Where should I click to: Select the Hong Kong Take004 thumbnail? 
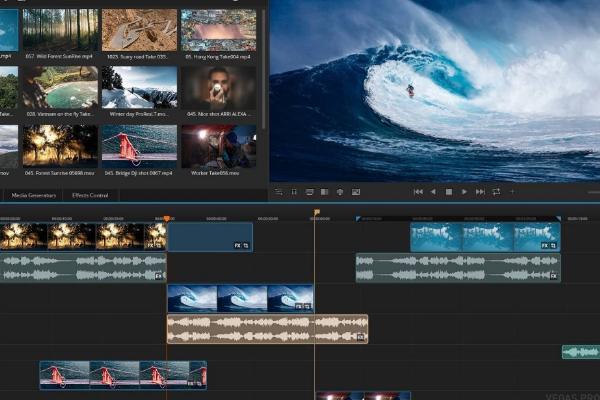pyautogui.click(x=218, y=30)
